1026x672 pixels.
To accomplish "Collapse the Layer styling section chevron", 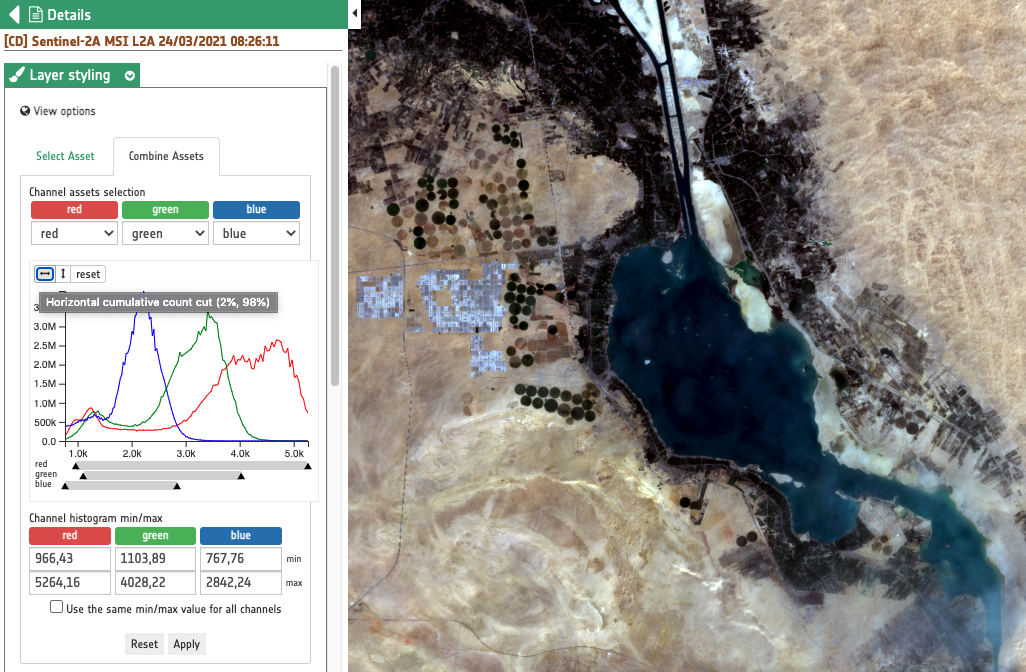I will pyautogui.click(x=130, y=76).
